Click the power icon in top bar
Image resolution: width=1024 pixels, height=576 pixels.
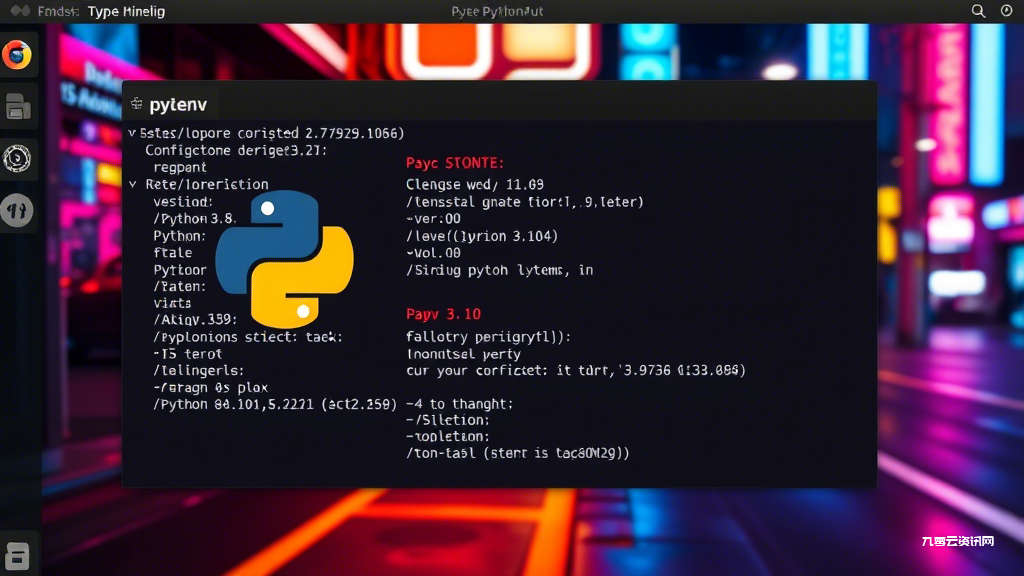(x=1006, y=10)
